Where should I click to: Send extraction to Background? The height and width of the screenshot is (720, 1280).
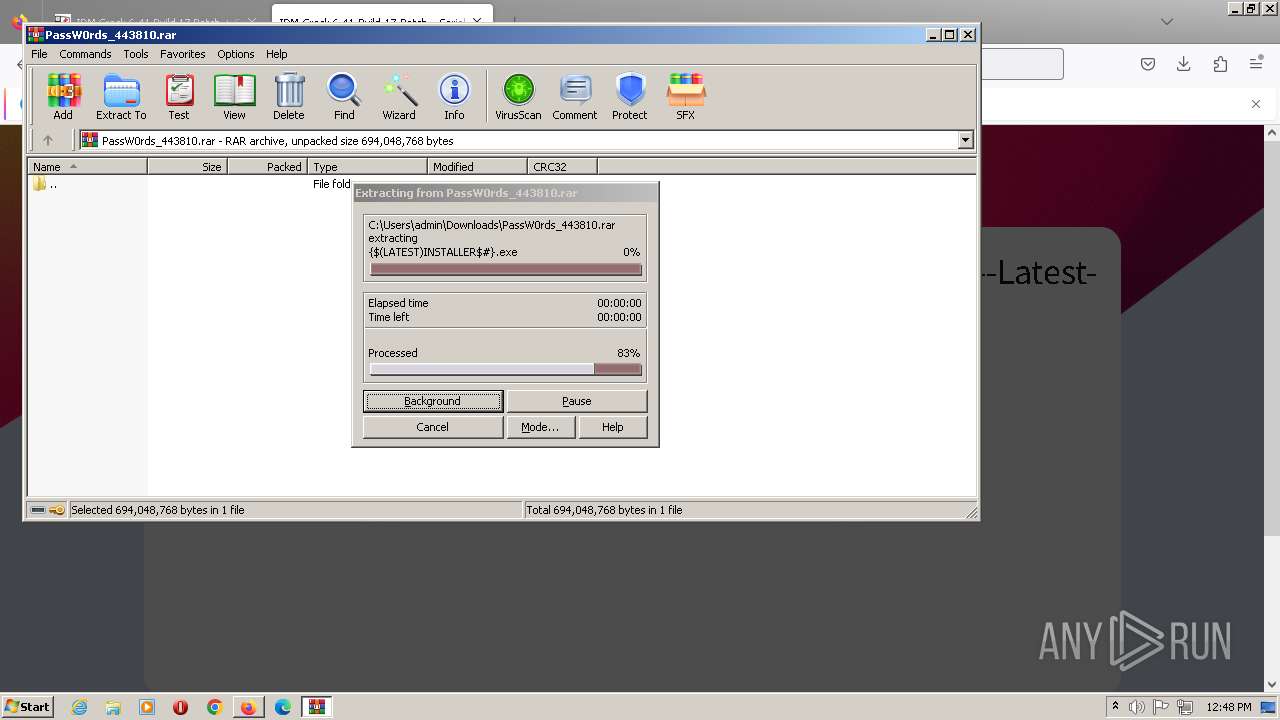coord(433,401)
